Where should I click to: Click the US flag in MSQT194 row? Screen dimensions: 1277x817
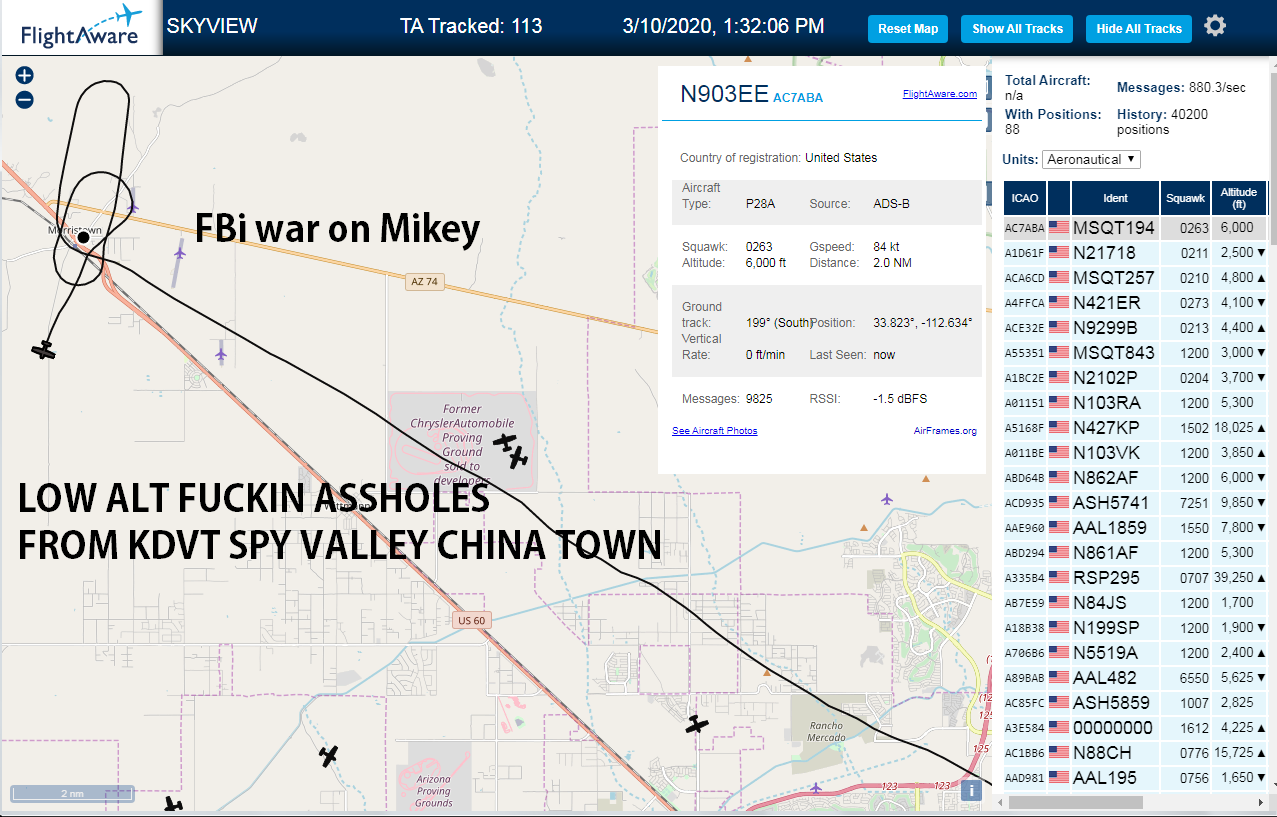coord(1059,227)
